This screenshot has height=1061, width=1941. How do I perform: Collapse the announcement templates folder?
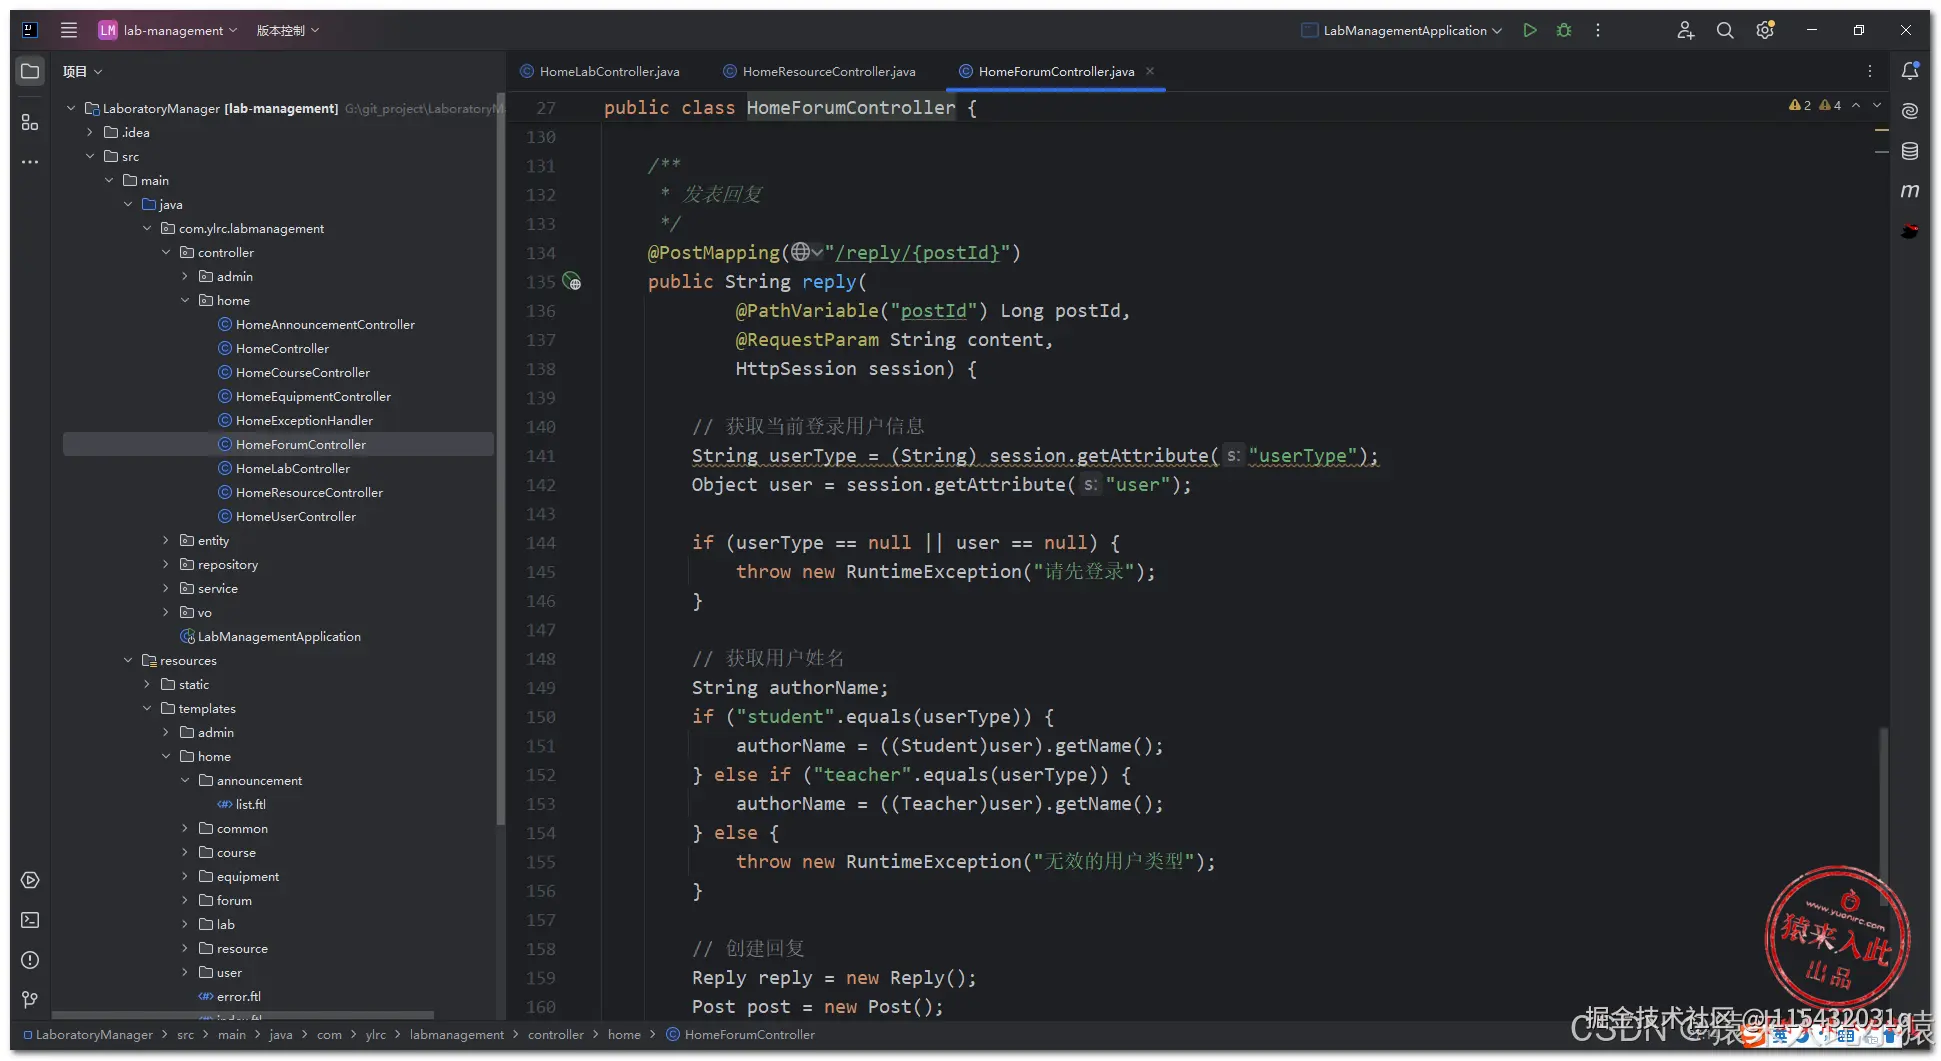coord(185,780)
